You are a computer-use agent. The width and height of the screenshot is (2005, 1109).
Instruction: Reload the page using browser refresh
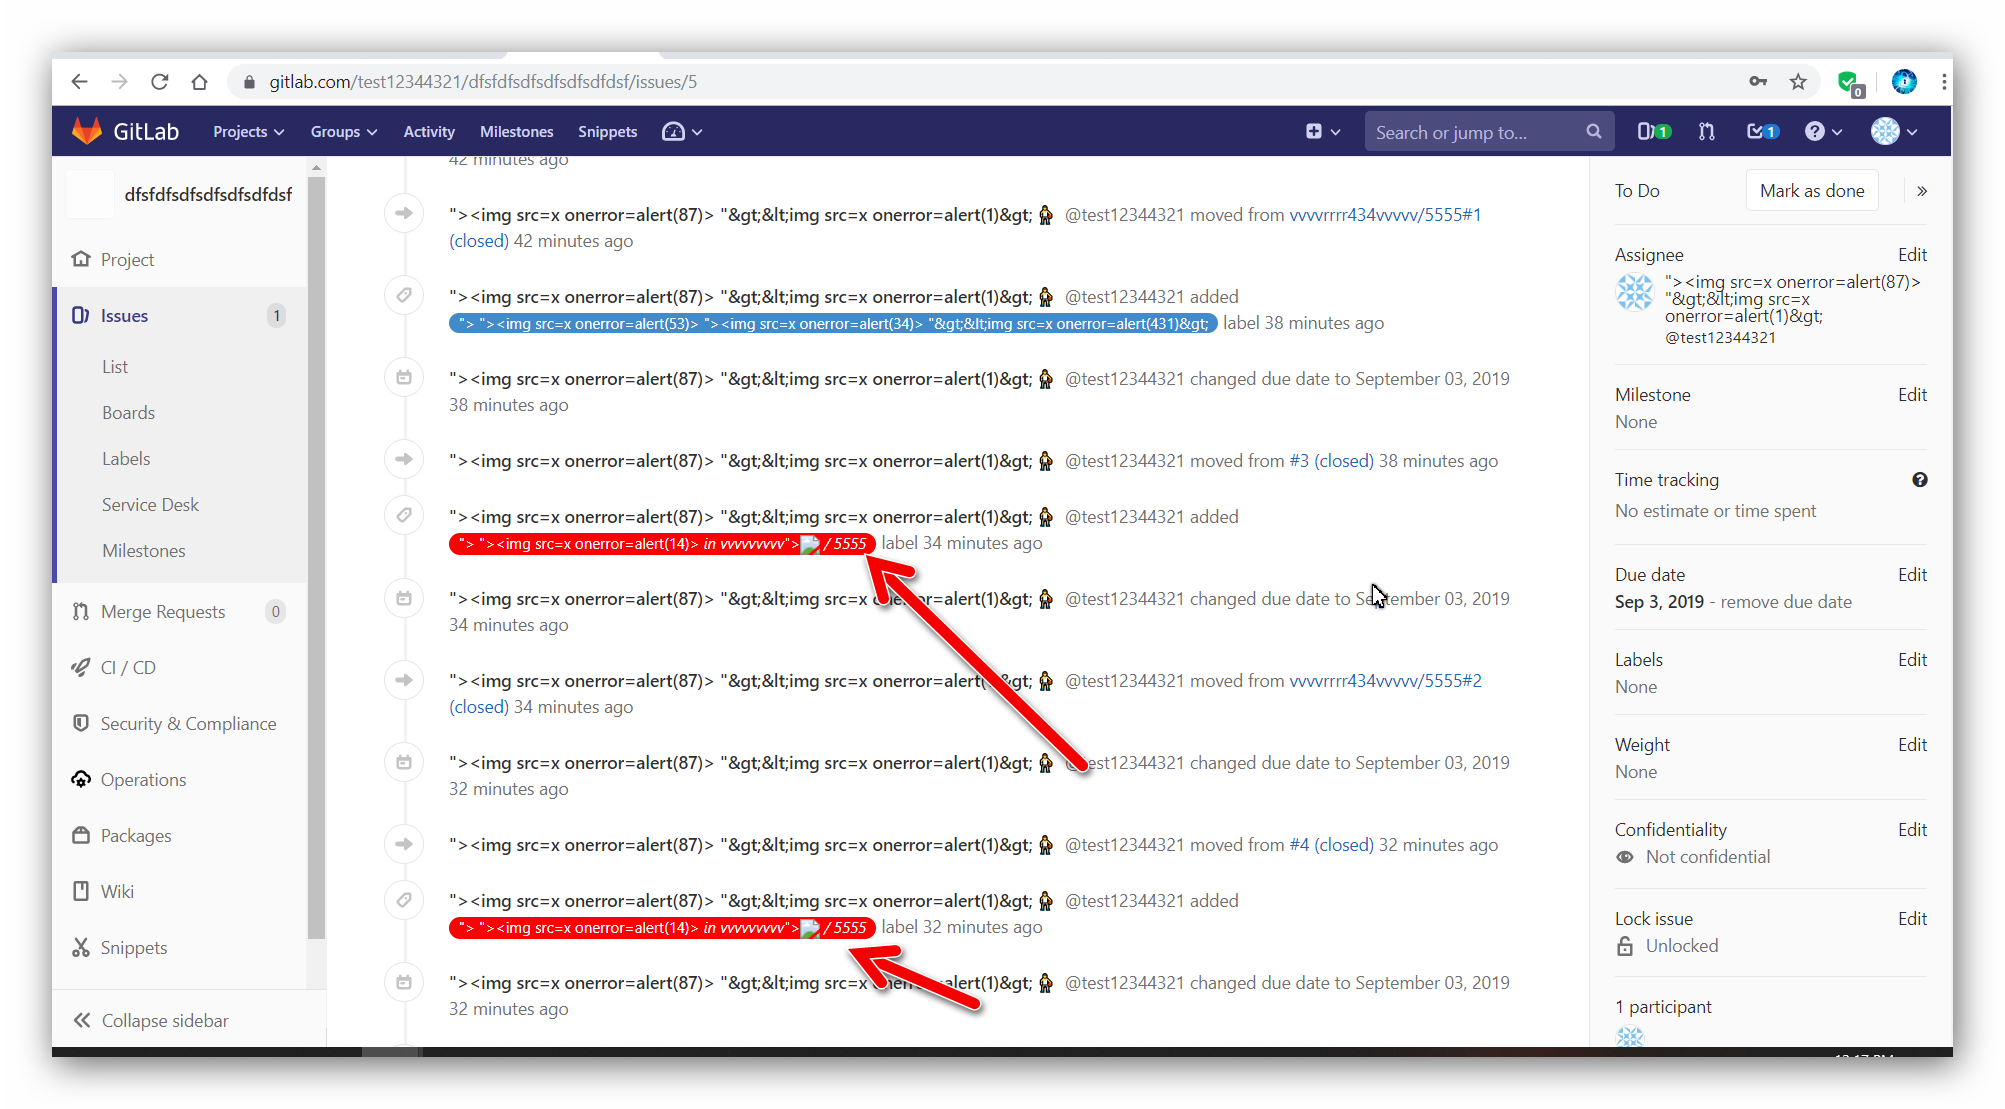click(x=159, y=82)
